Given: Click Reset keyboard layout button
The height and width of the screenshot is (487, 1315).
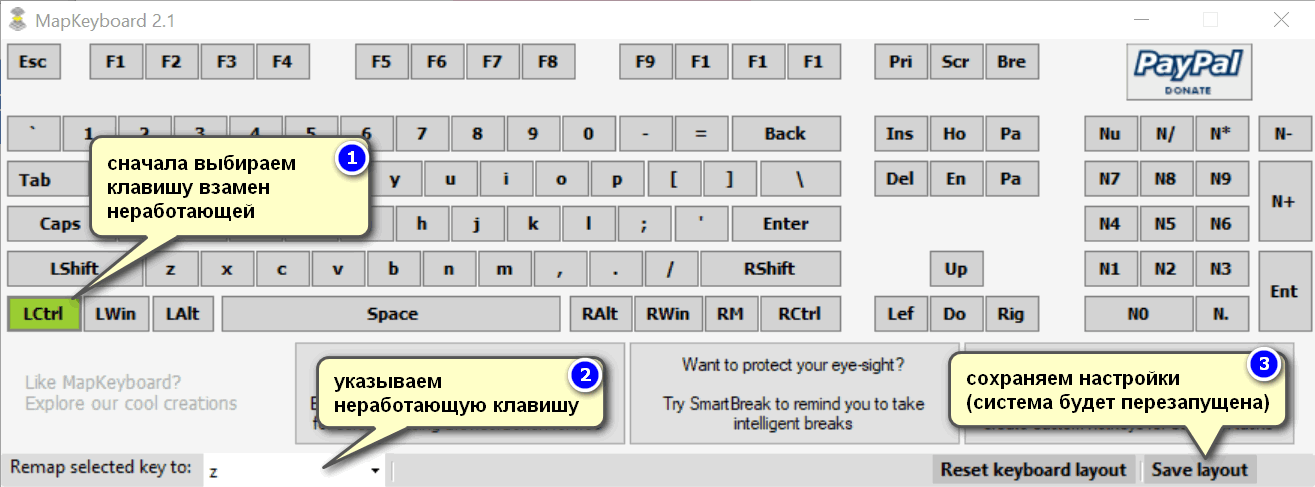Looking at the screenshot, I should tap(1033, 470).
